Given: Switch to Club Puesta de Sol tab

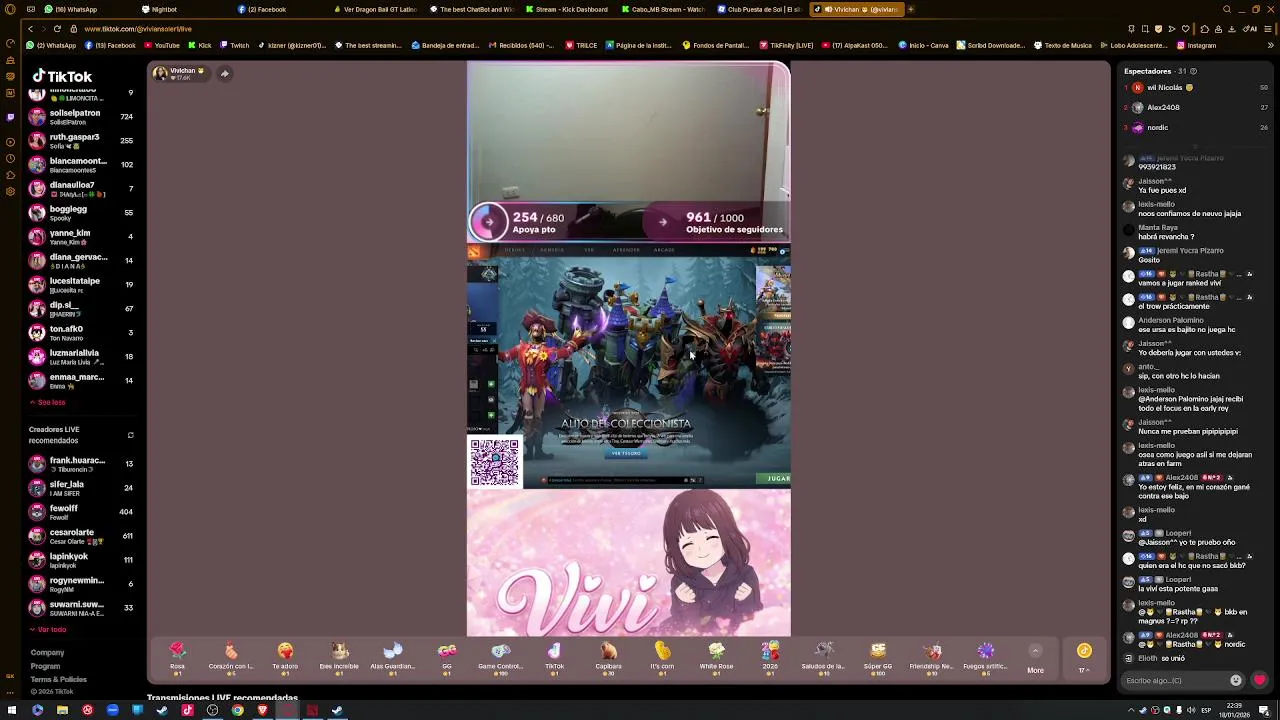Looking at the screenshot, I should (x=762, y=9).
